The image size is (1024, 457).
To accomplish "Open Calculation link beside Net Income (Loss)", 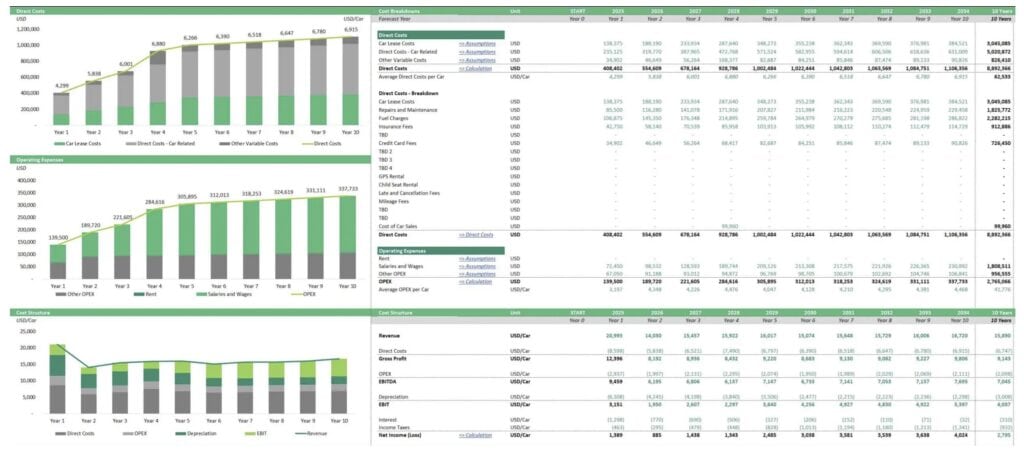I will click(x=477, y=434).
